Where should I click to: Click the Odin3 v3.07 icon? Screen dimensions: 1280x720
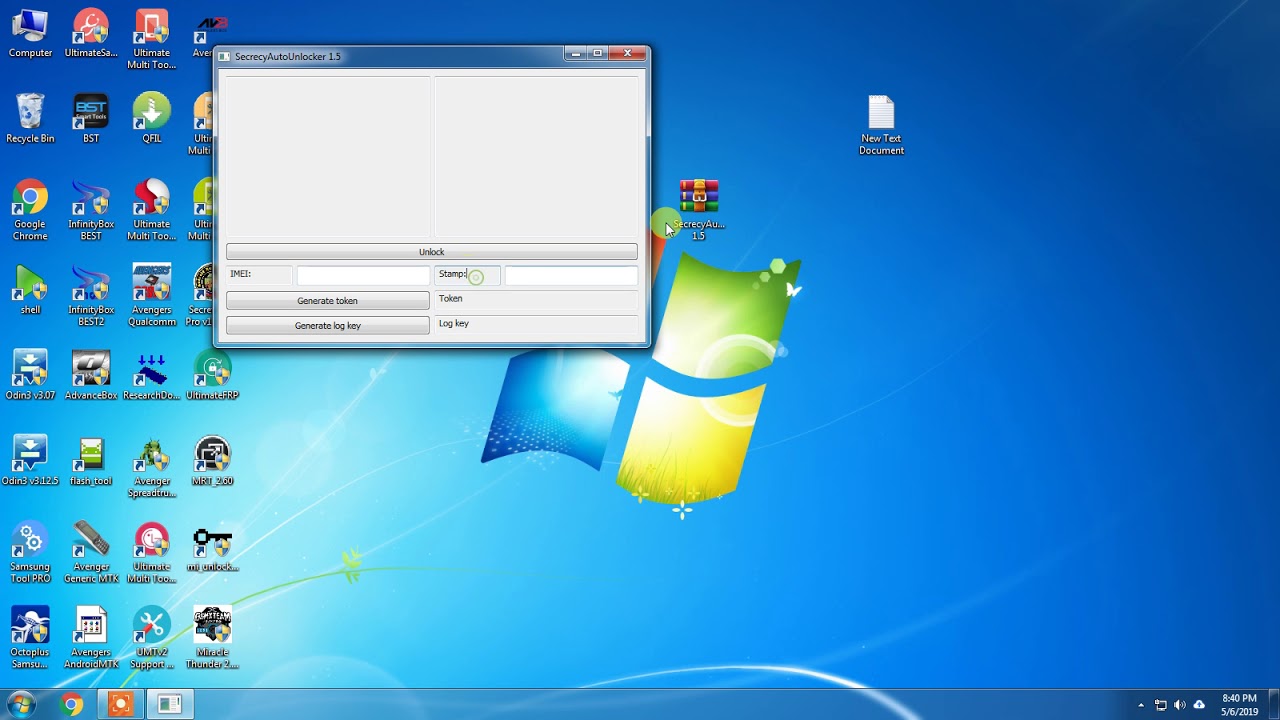[x=30, y=376]
